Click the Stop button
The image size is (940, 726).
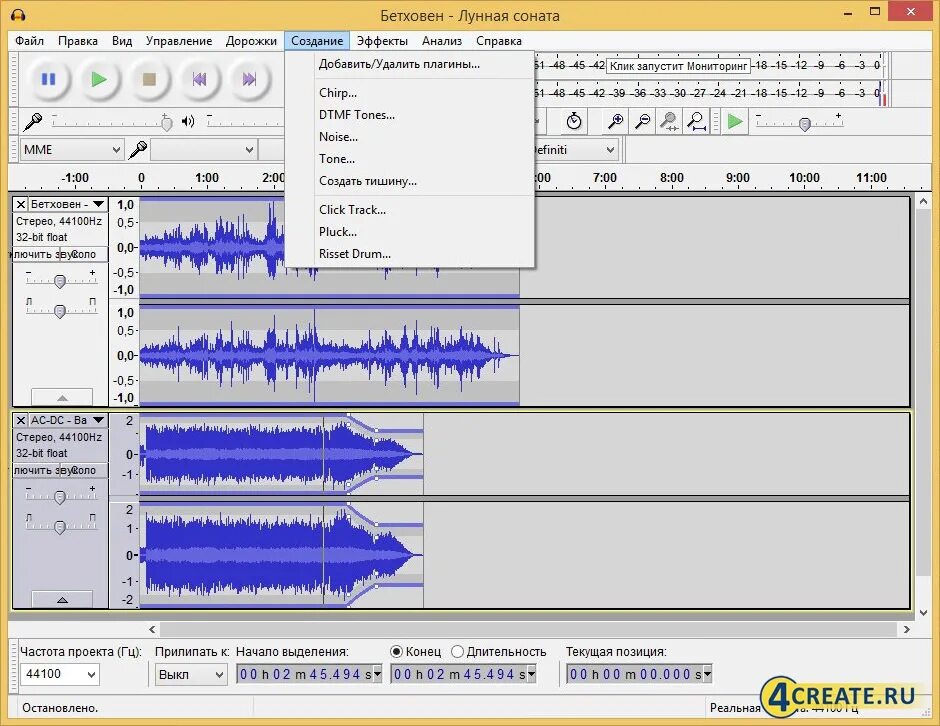tap(149, 79)
